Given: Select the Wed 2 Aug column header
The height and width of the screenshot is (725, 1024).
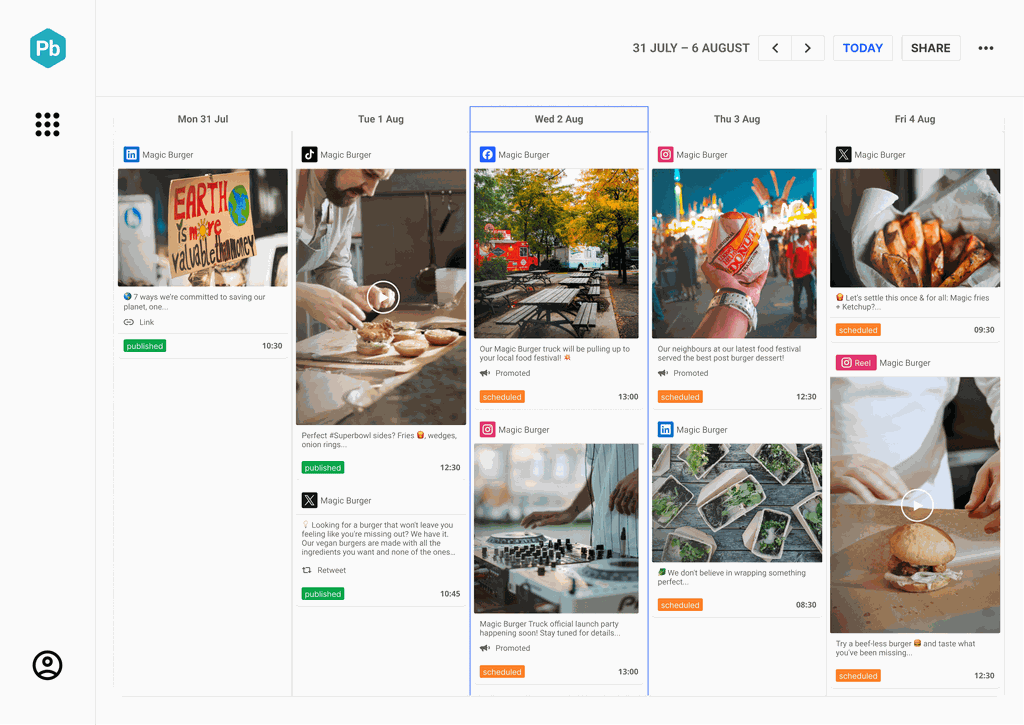Looking at the screenshot, I should (558, 119).
